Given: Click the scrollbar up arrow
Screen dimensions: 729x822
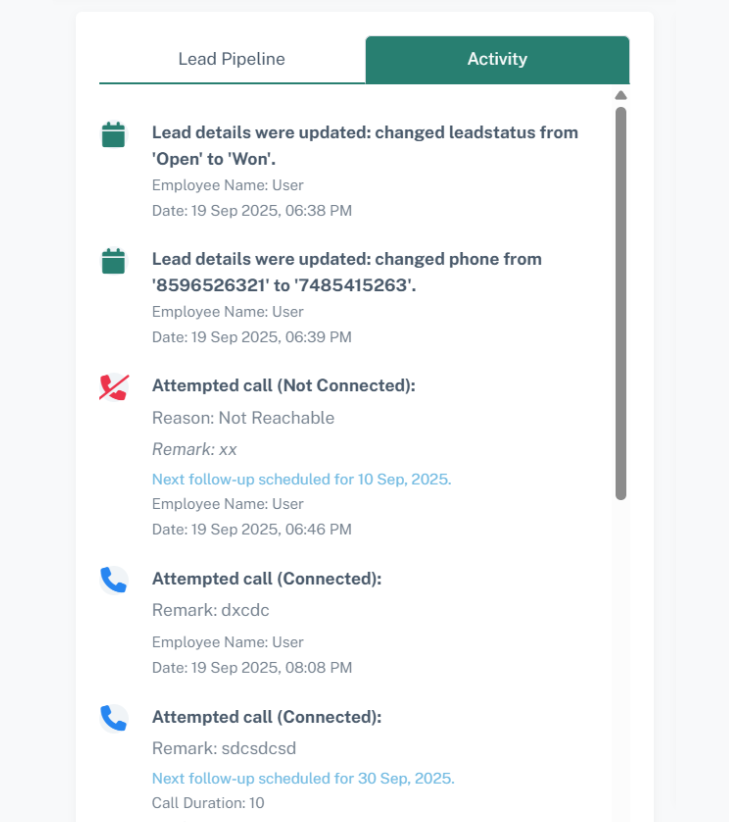Looking at the screenshot, I should pos(621,96).
